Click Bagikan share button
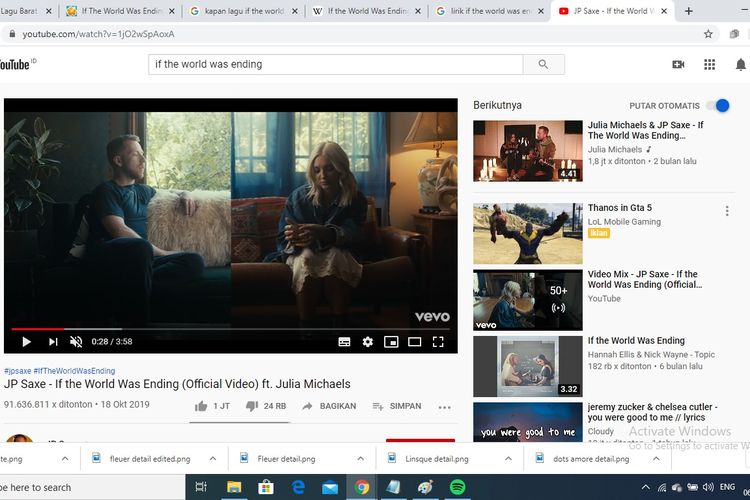 coord(329,407)
